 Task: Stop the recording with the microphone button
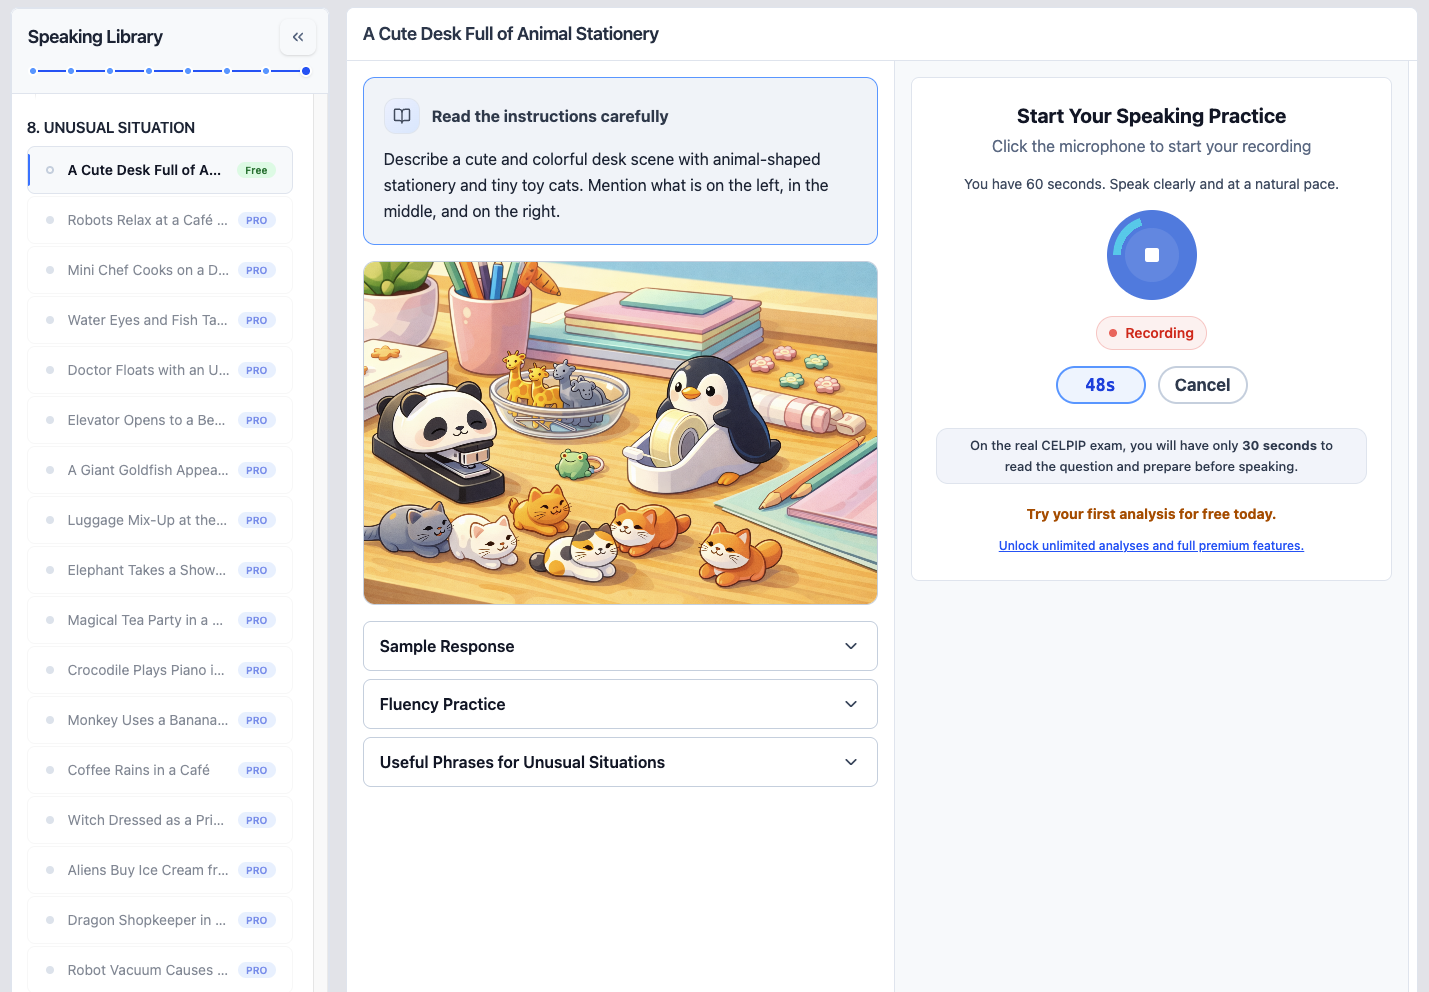coord(1151,255)
